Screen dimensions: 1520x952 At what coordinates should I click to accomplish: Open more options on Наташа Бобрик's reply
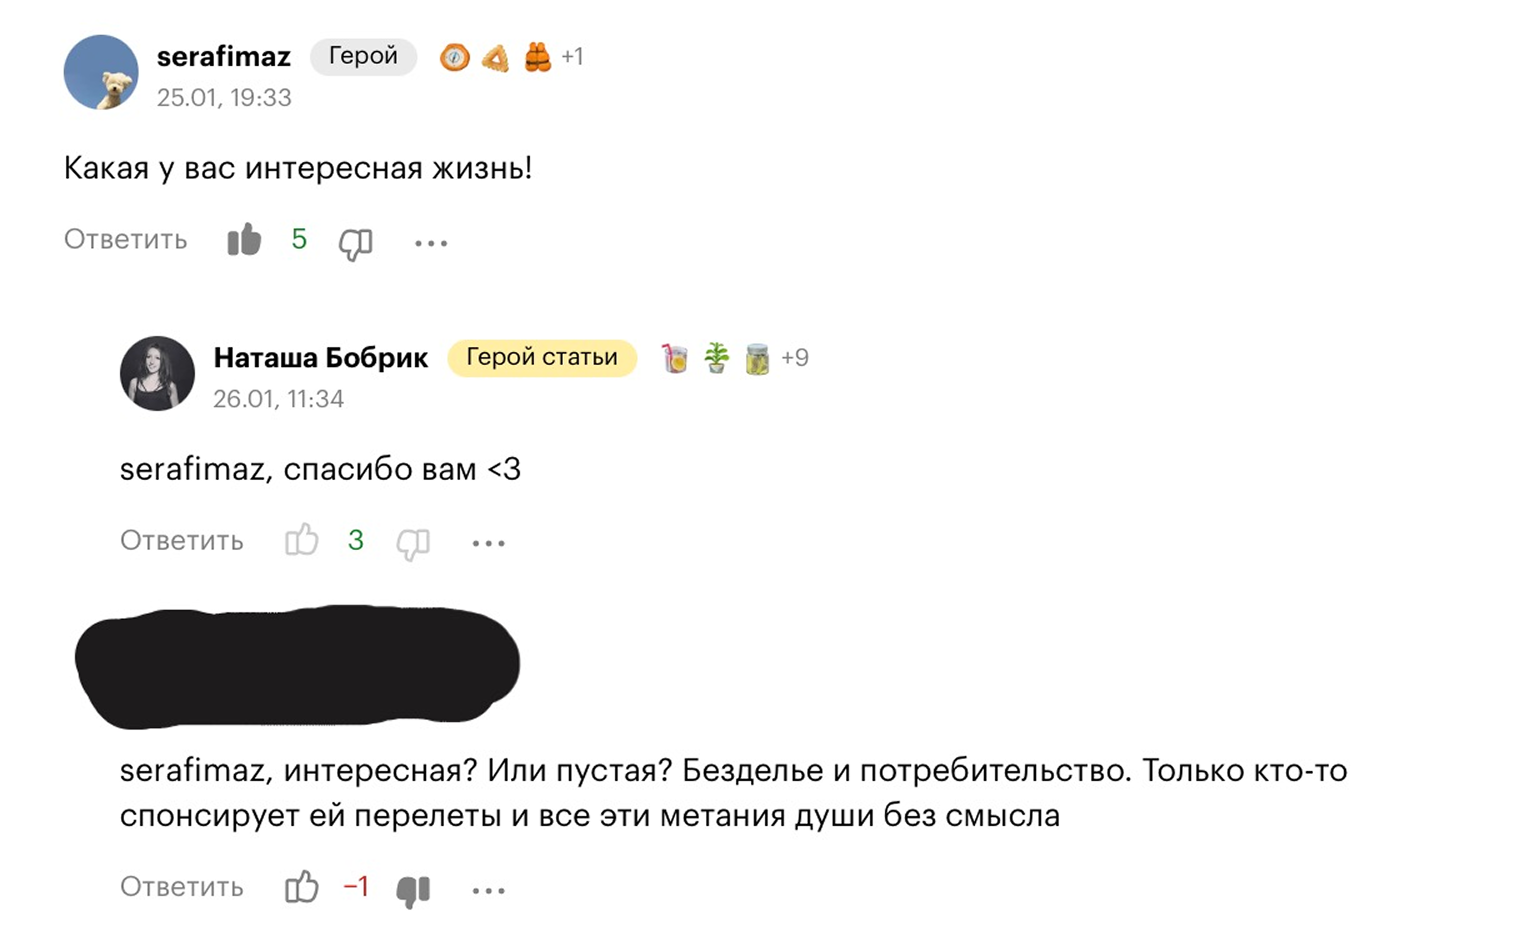tap(488, 543)
